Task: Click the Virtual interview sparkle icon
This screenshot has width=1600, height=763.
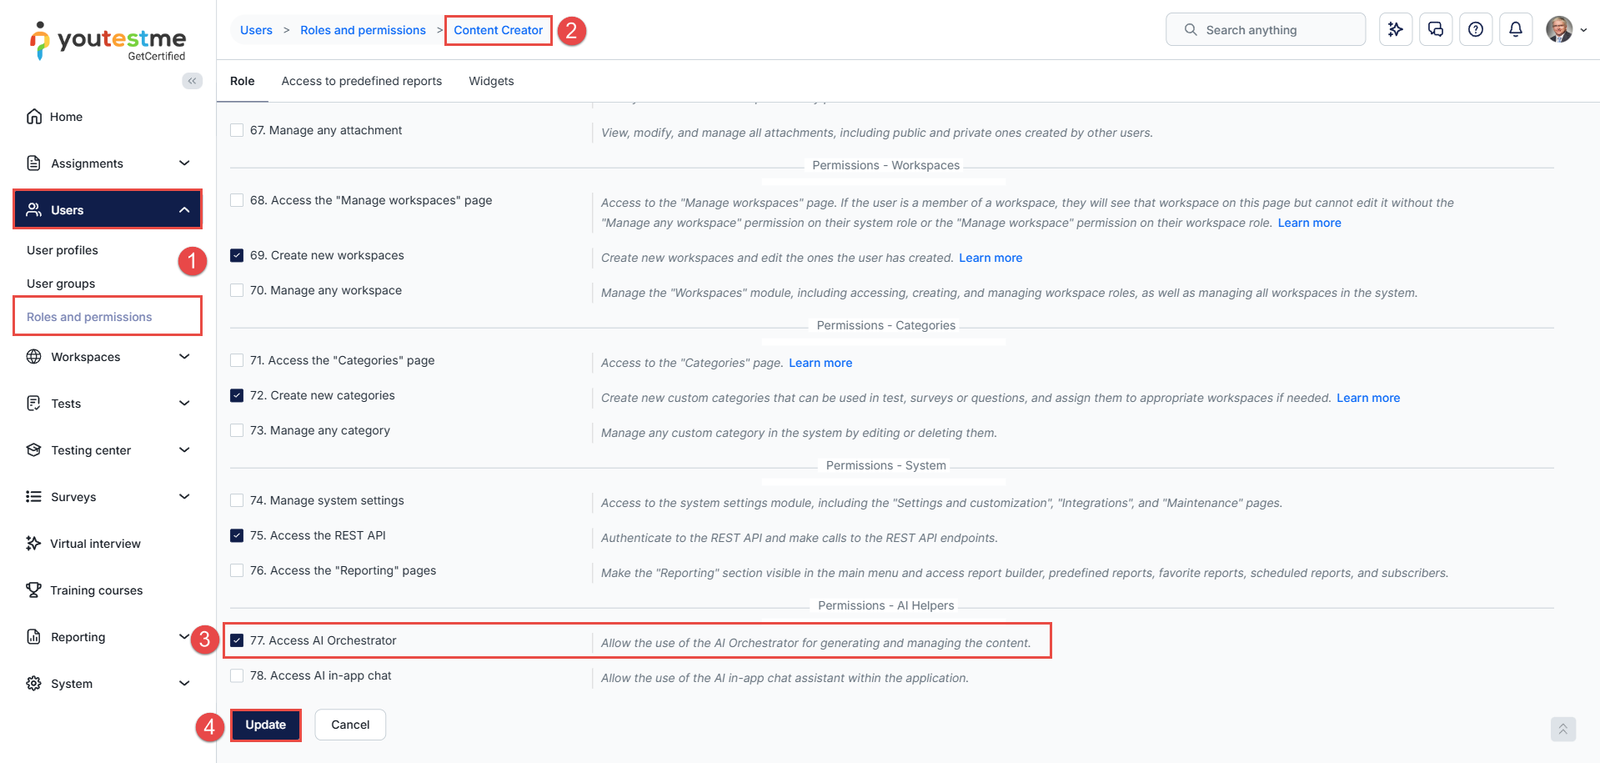Action: click(34, 544)
